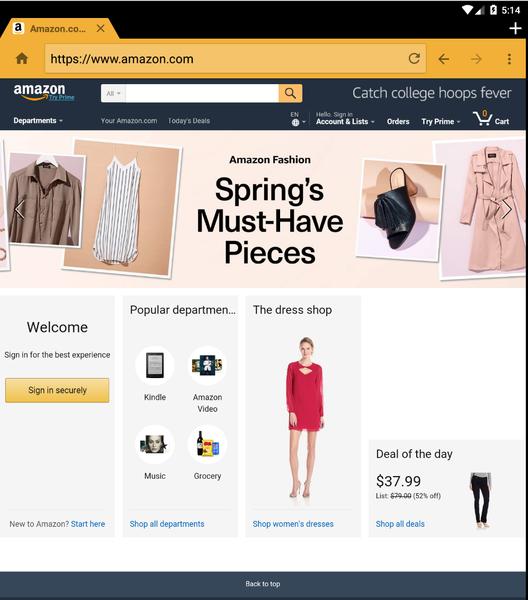The width and height of the screenshot is (528, 600).
Task: Go back using the browser back arrow
Action: (x=444, y=59)
